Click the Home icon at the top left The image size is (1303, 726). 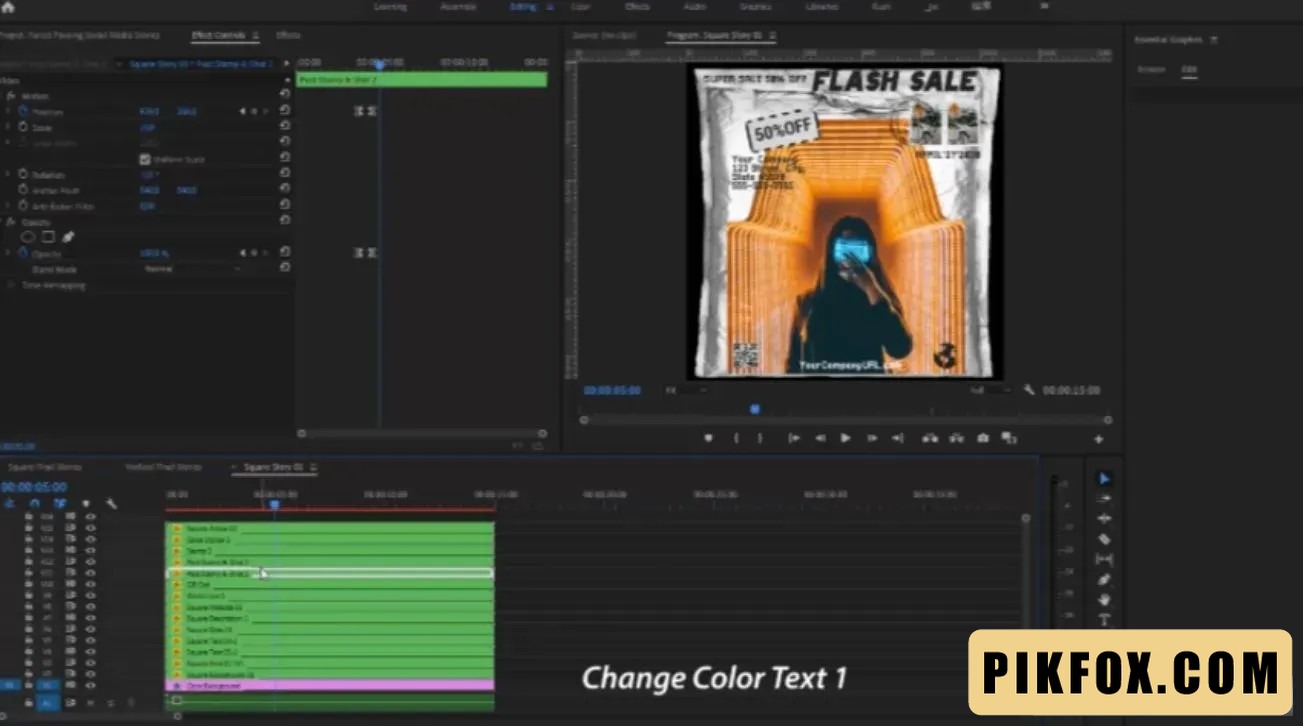pyautogui.click(x=8, y=7)
